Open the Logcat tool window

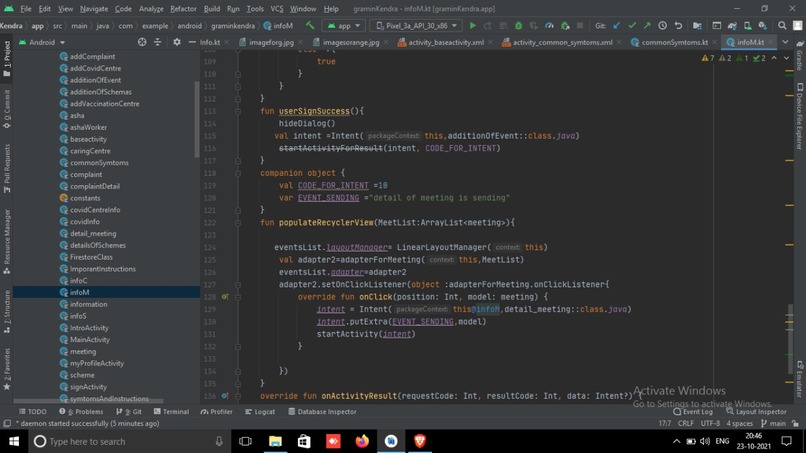(x=260, y=411)
